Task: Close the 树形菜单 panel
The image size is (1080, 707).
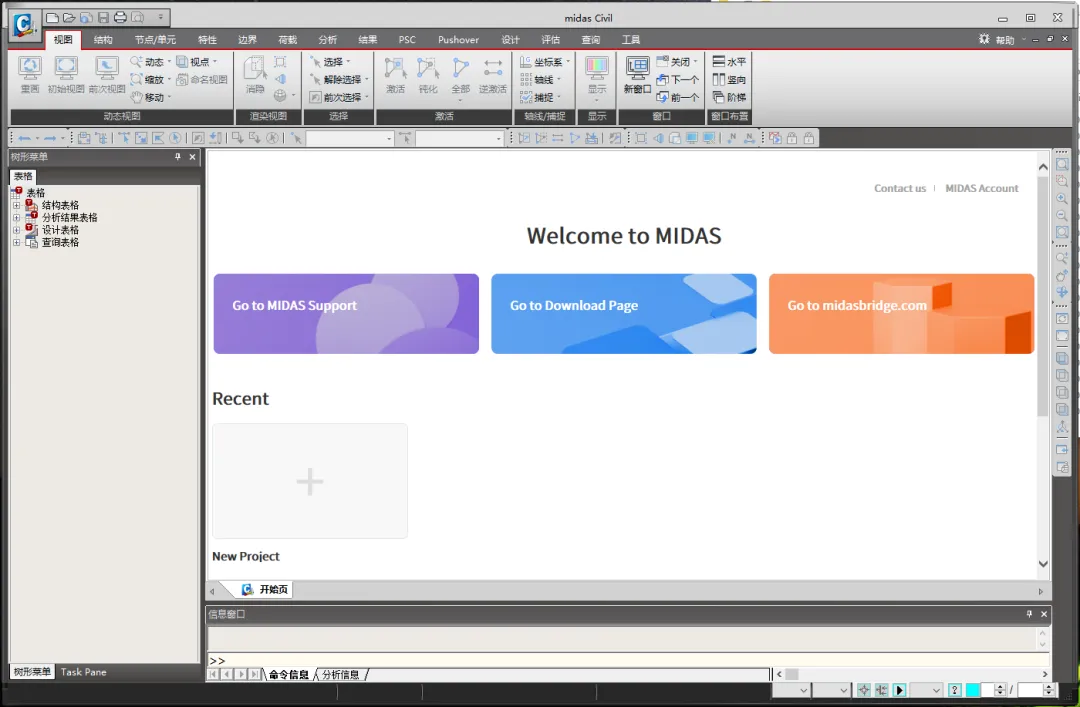Action: pos(192,157)
